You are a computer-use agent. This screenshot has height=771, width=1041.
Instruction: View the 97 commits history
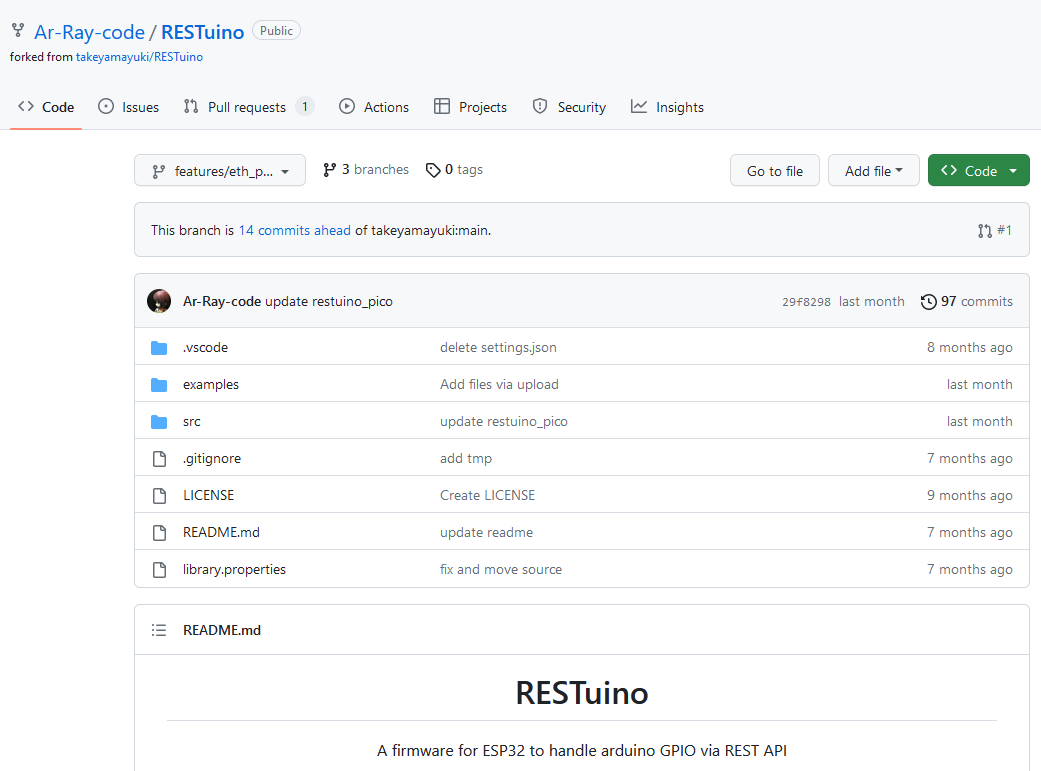pos(967,301)
